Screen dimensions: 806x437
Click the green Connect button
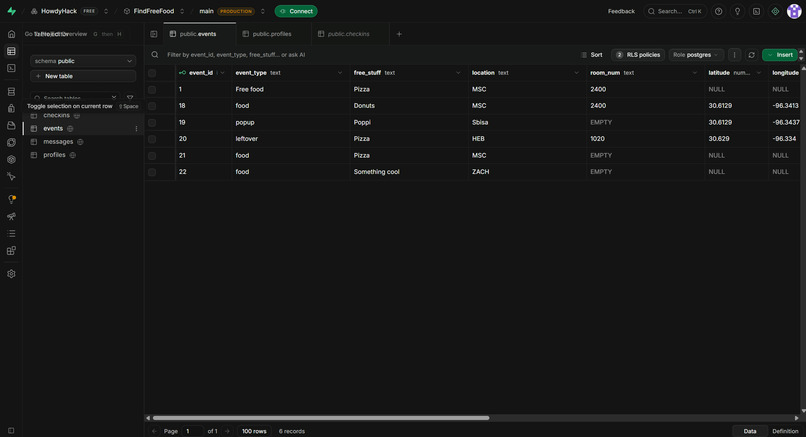pos(296,11)
